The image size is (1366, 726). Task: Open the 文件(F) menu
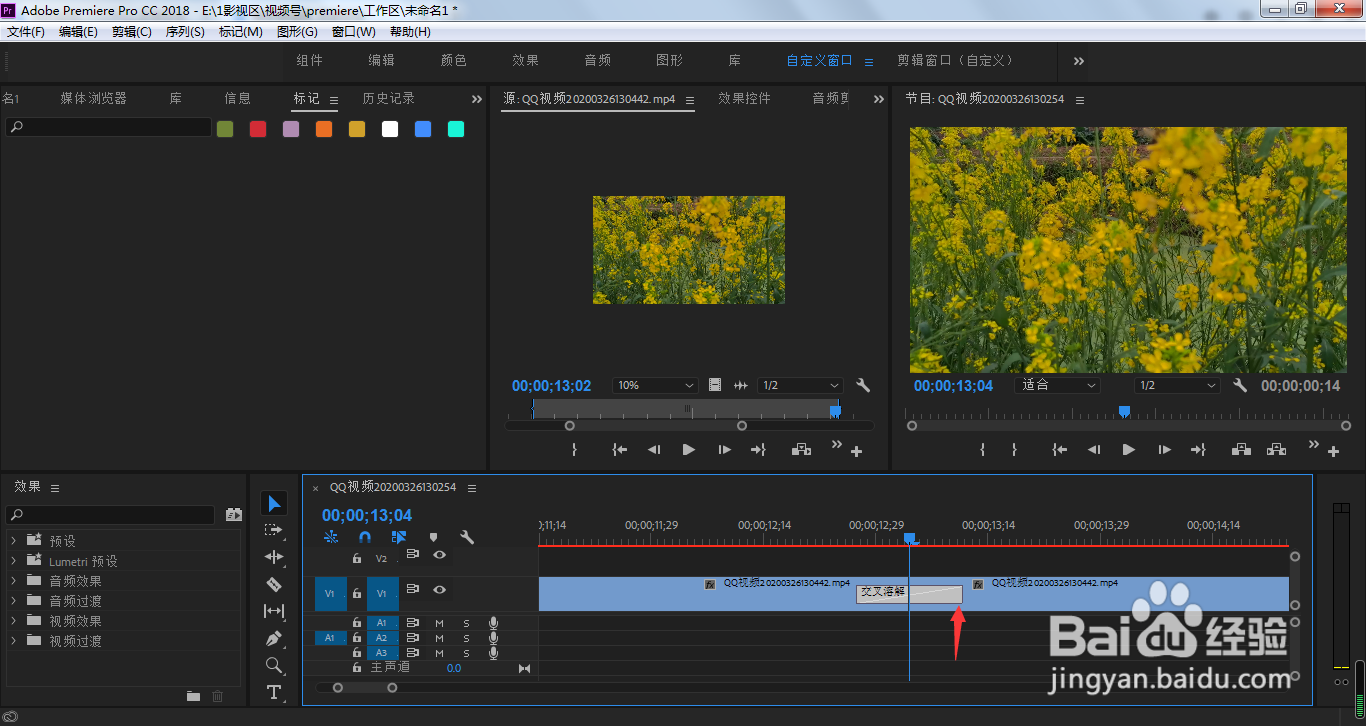click(26, 32)
